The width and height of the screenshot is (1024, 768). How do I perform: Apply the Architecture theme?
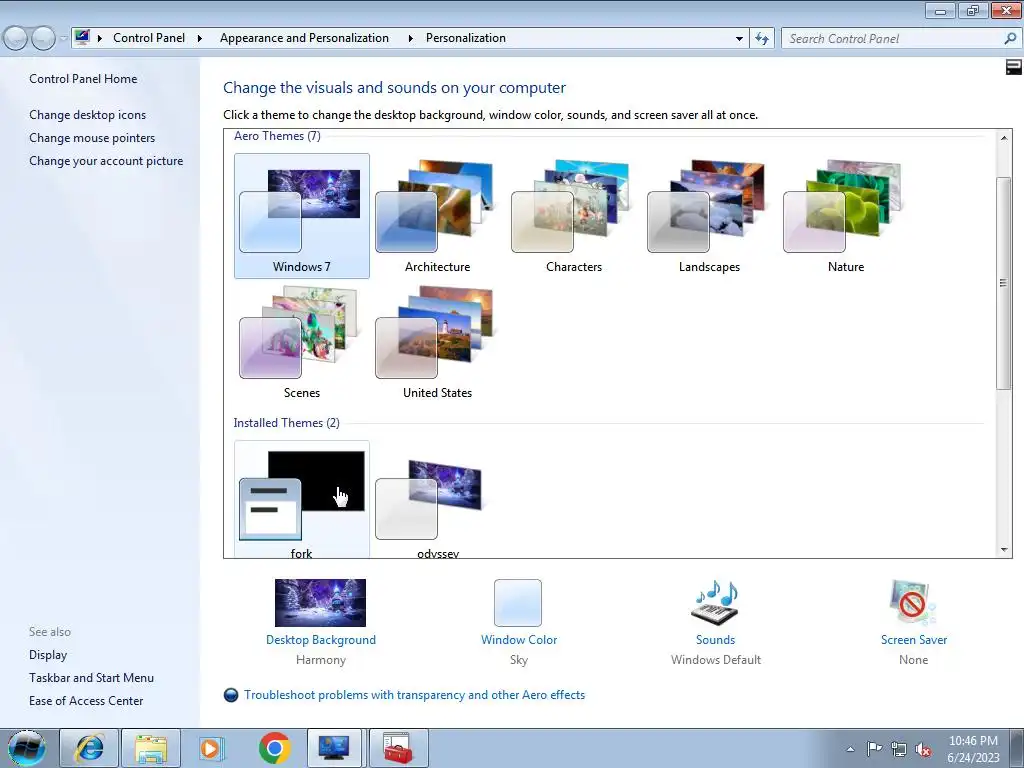(437, 216)
